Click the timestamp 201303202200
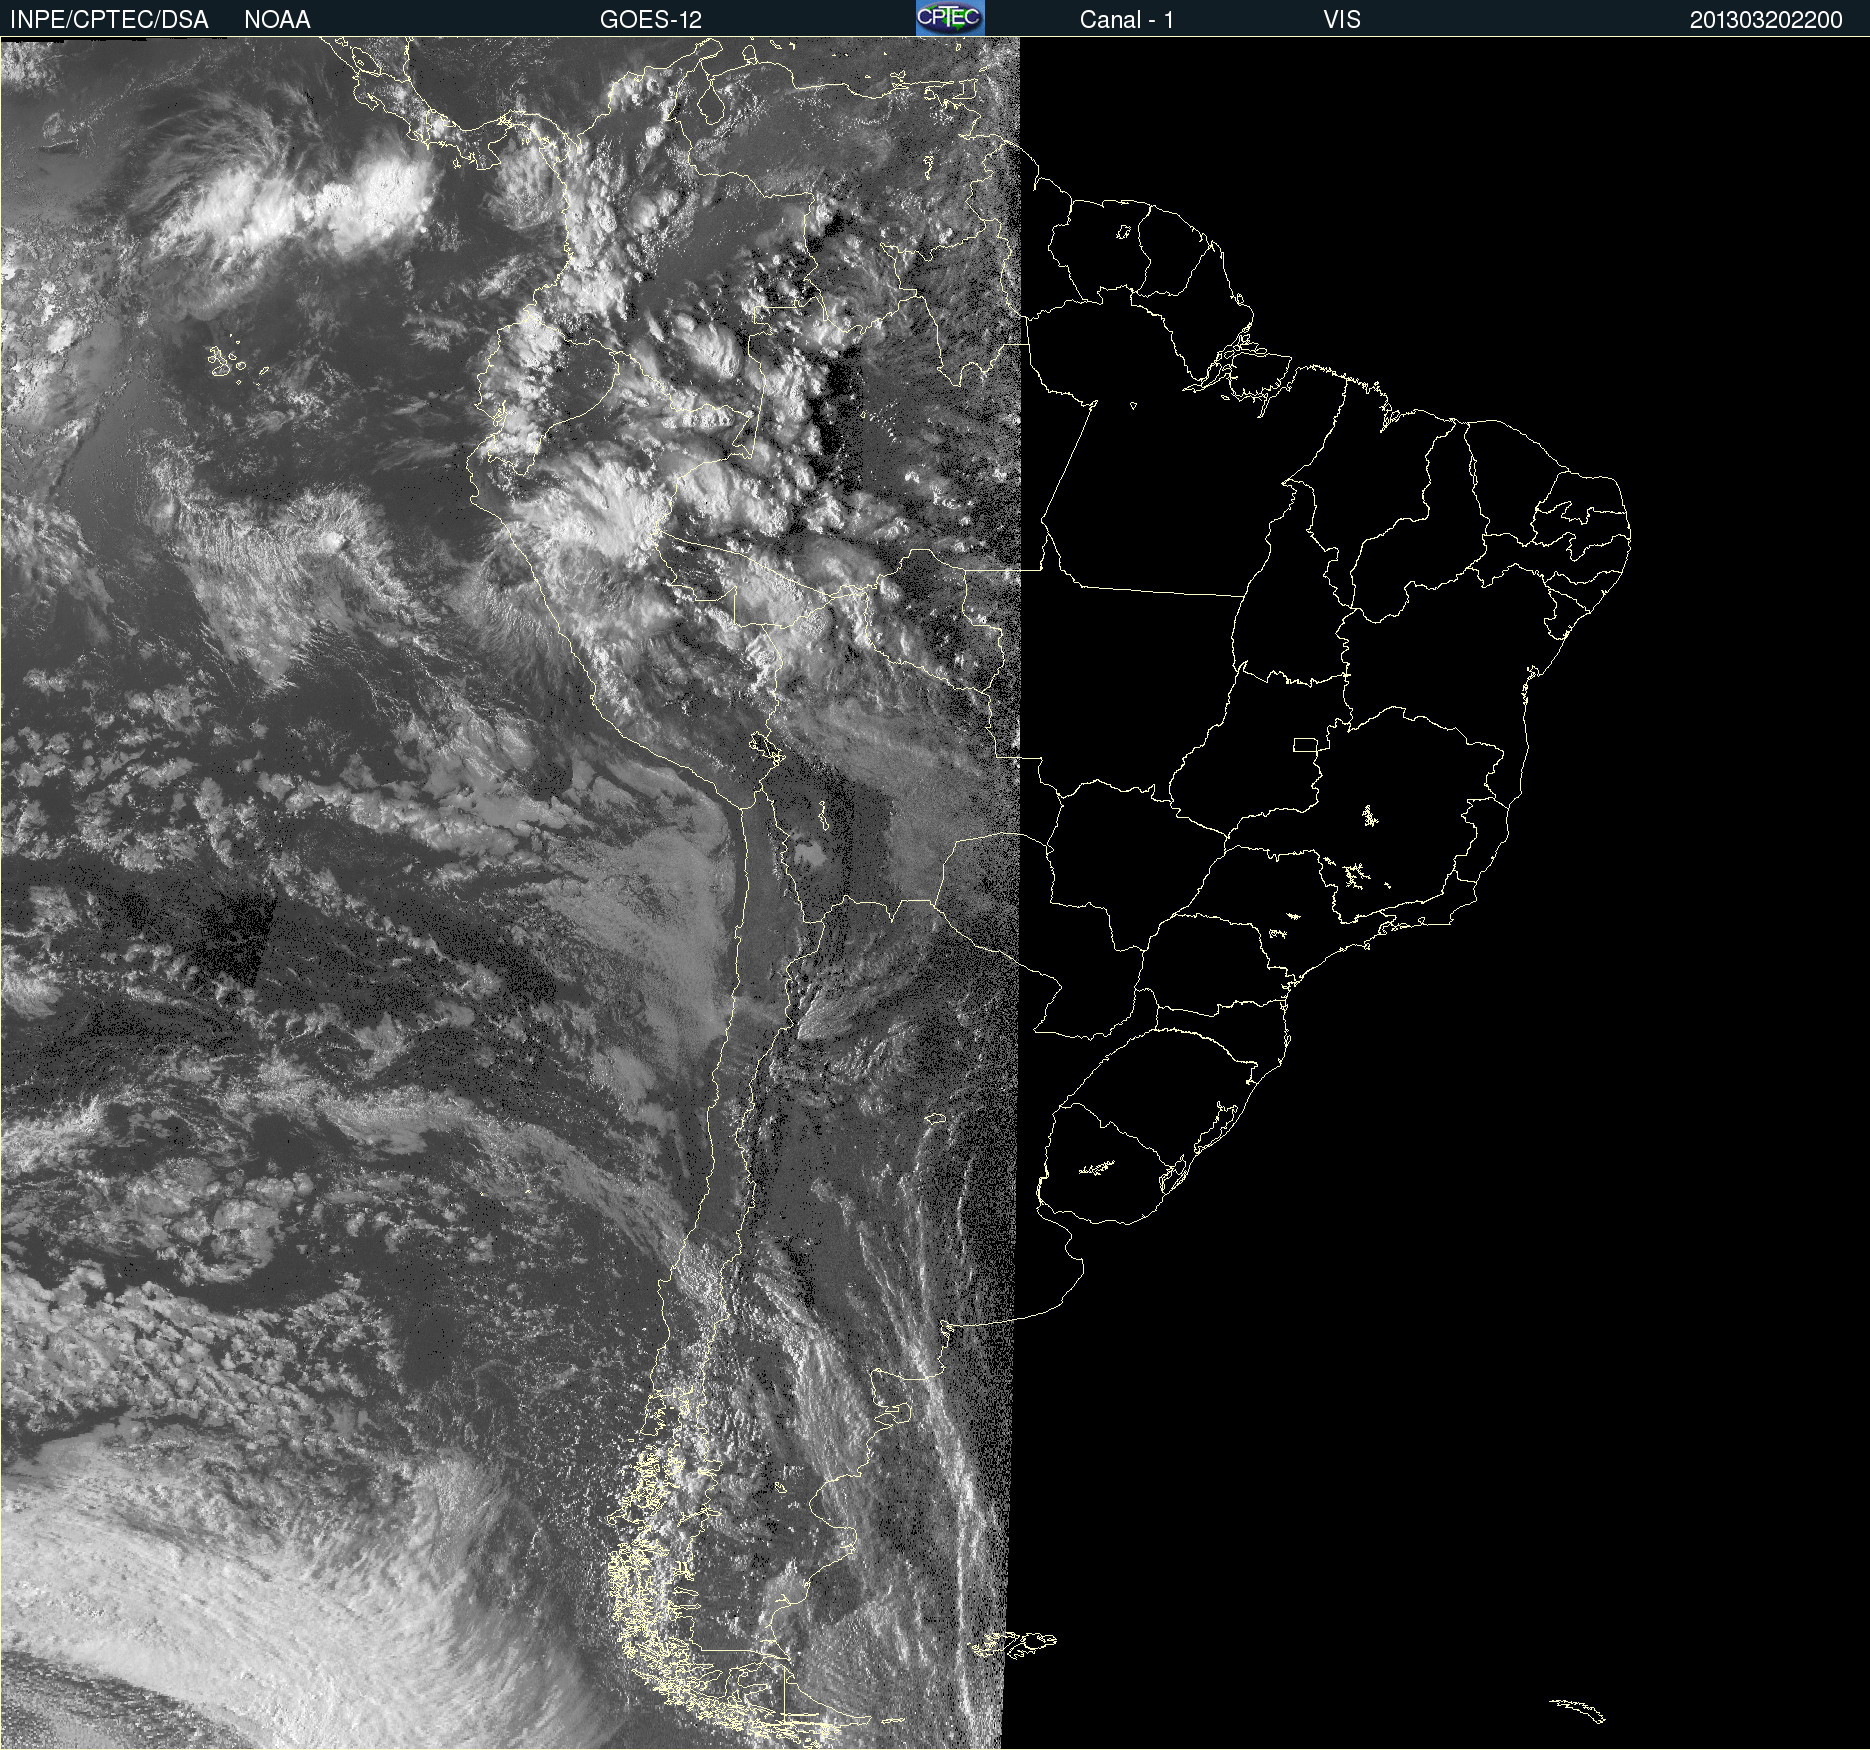Image resolution: width=1870 pixels, height=1750 pixels. tap(1766, 20)
